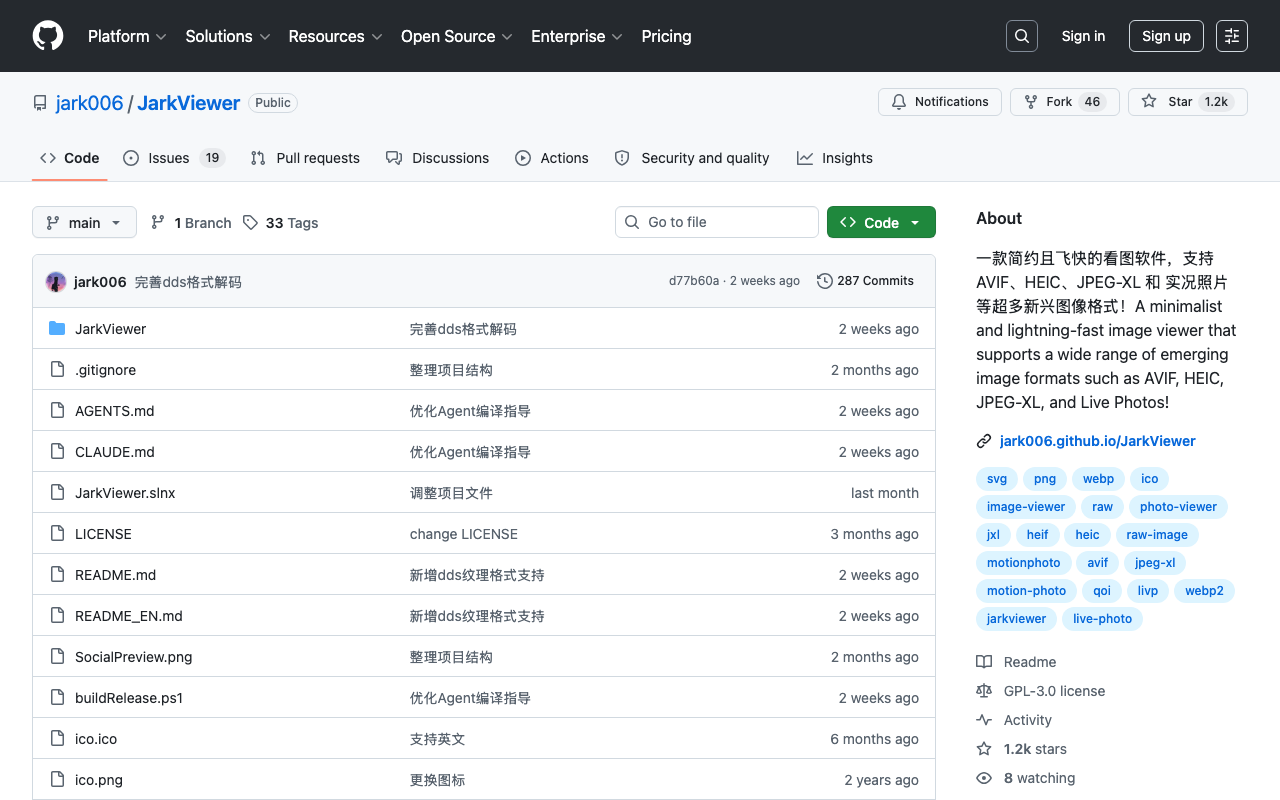Viewport: 1280px width, 800px height.
Task: Open the ico.ico file
Action: pos(96,739)
